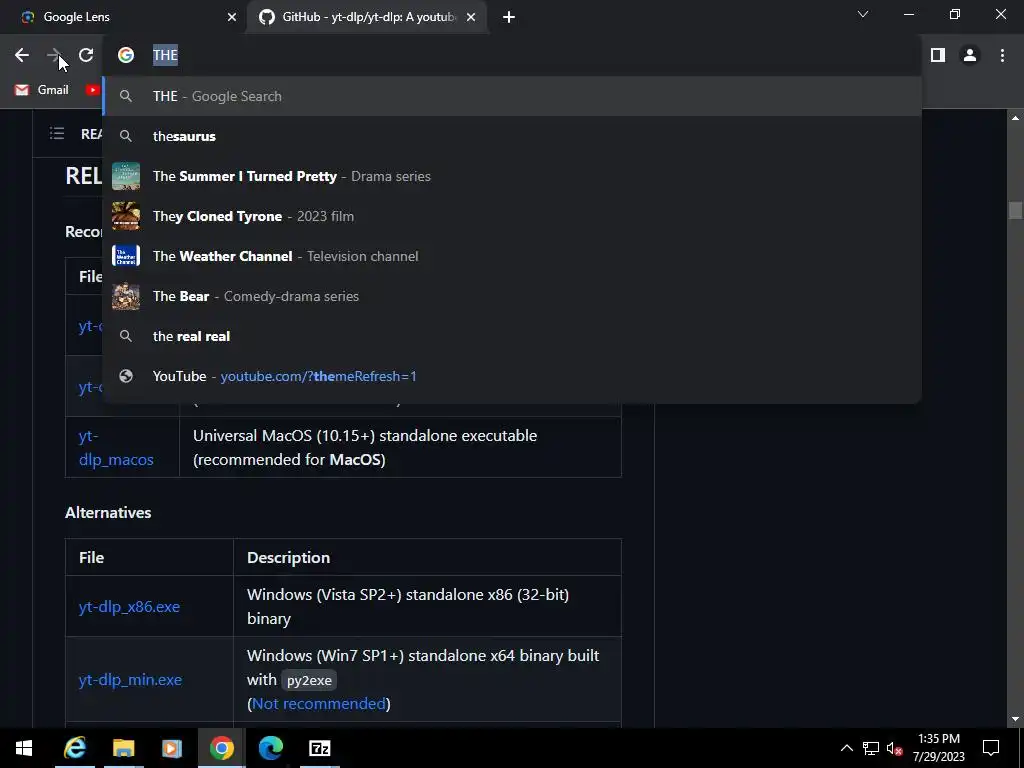Select the 'thesaurus' suggestion
Viewport: 1024px width, 768px height.
click(512, 136)
